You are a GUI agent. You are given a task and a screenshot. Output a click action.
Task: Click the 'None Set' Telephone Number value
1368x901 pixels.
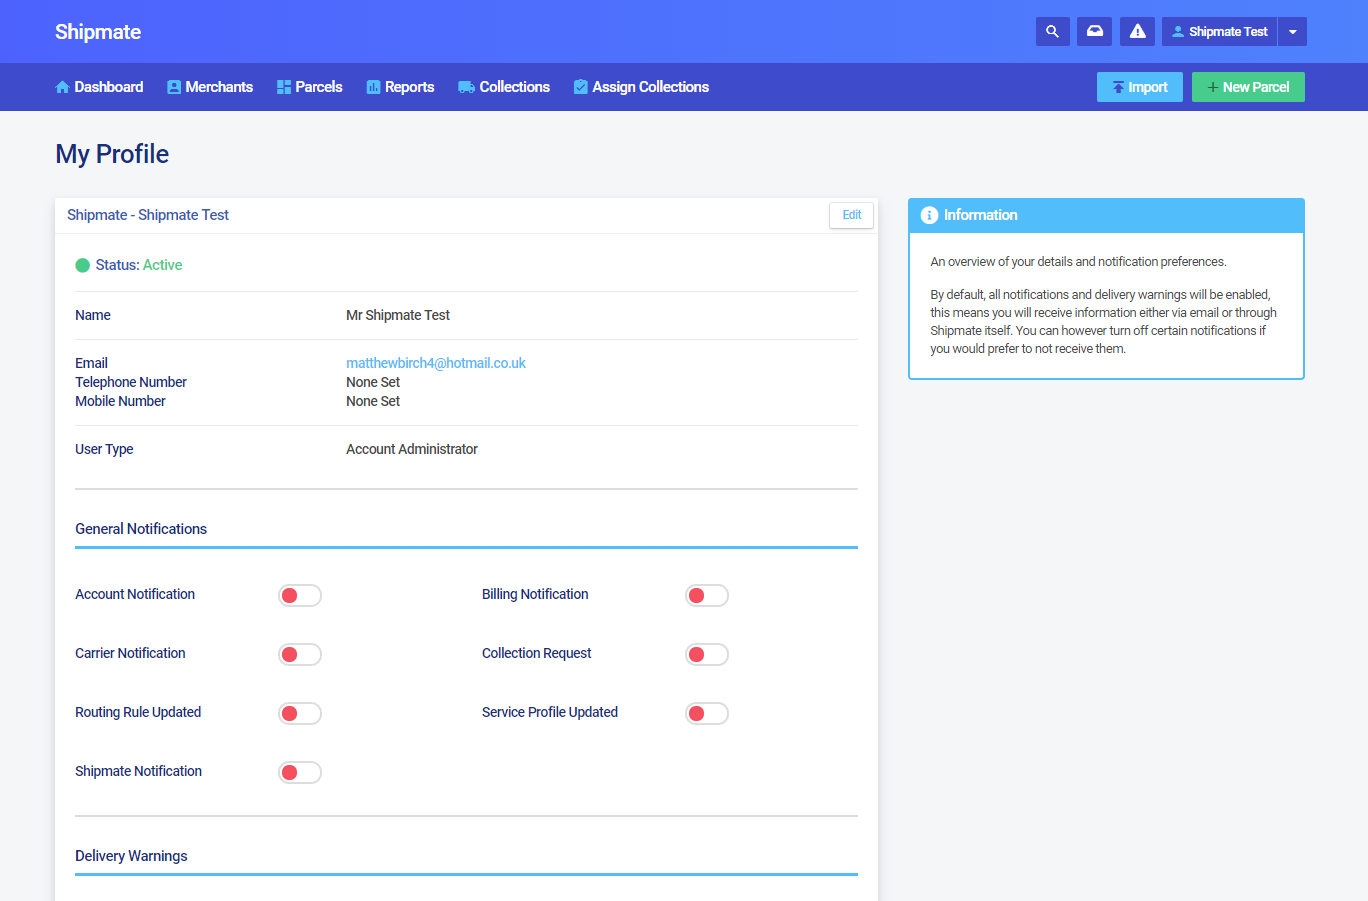tap(373, 382)
